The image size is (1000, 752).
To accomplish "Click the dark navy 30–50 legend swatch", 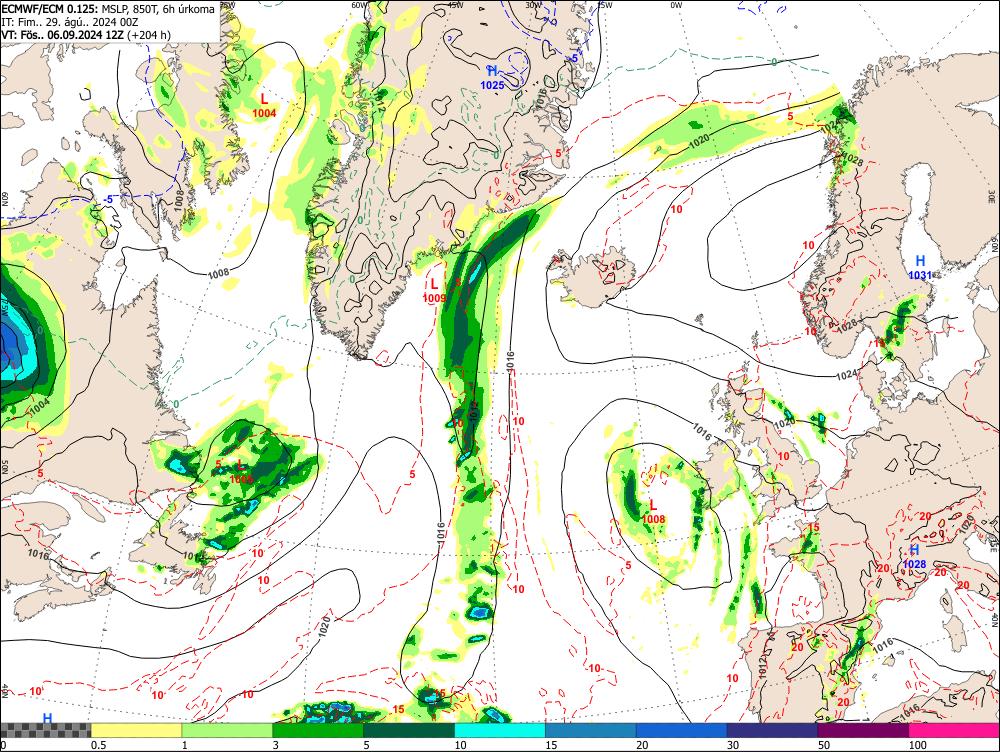I will 772,730.
